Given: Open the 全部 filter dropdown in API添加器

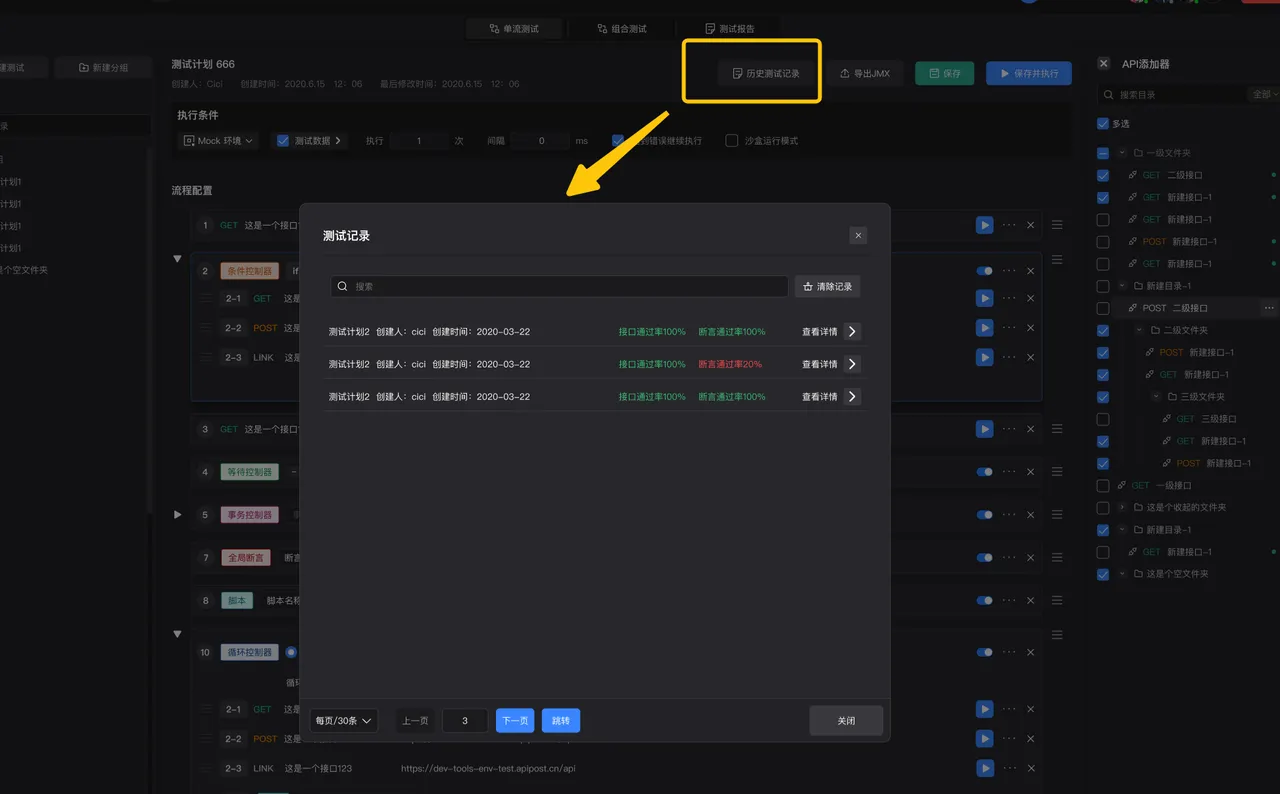Looking at the screenshot, I should 1265,95.
